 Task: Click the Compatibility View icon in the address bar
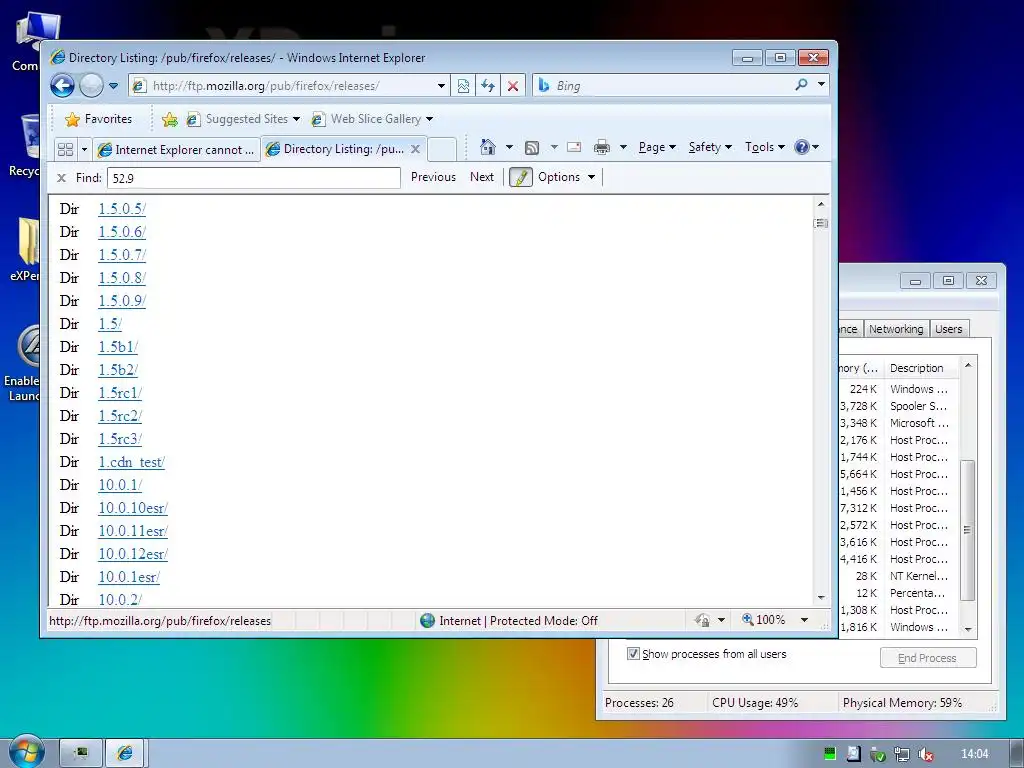(463, 86)
